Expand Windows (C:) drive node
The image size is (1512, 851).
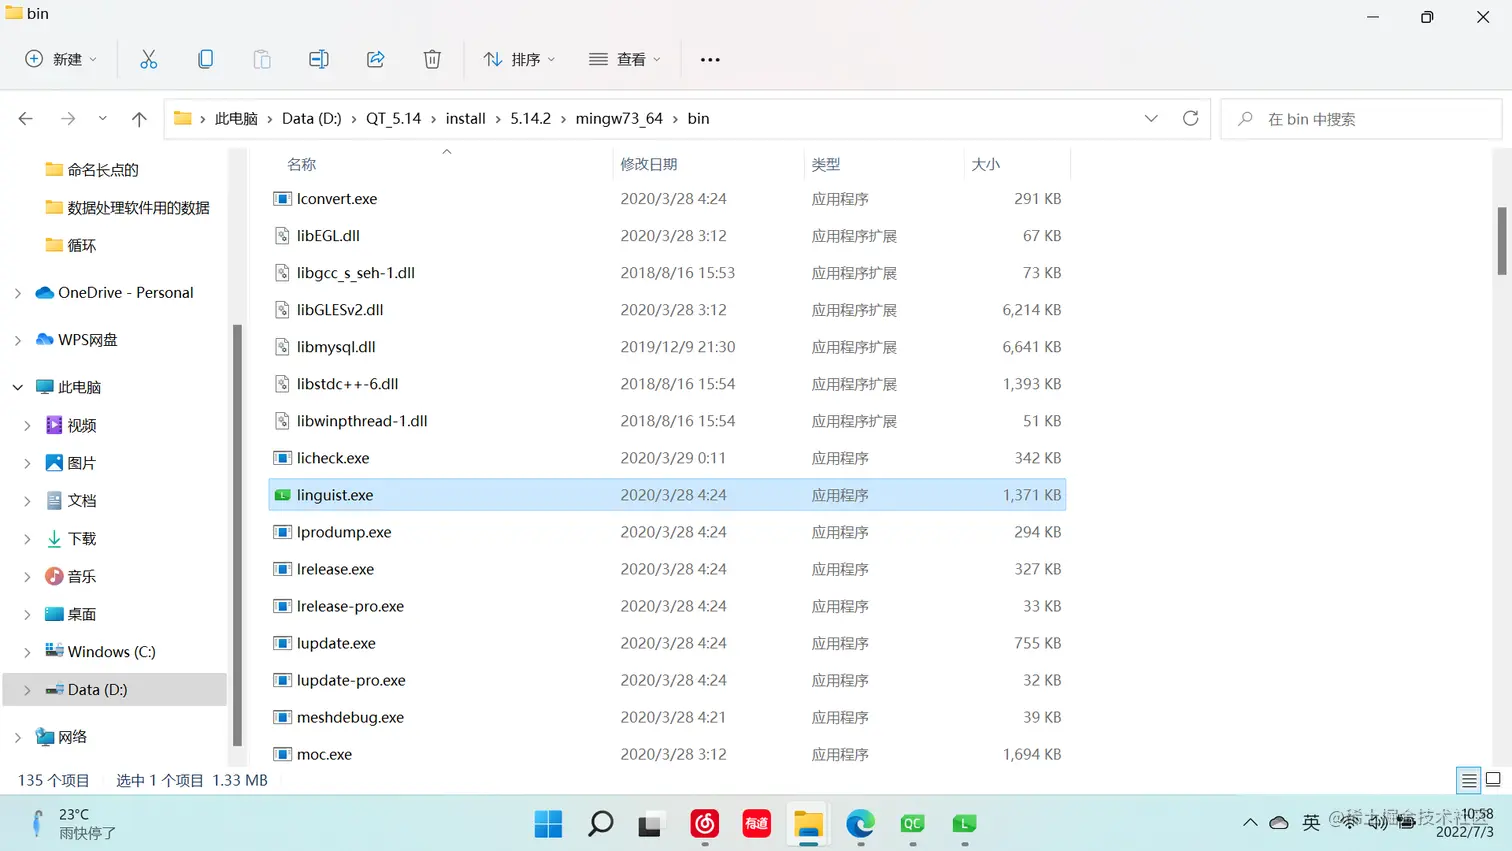click(x=27, y=652)
